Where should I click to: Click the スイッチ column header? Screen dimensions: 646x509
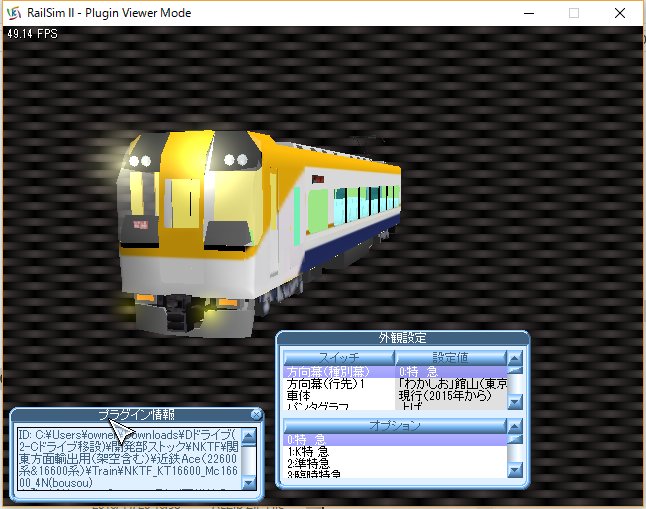pyautogui.click(x=339, y=357)
